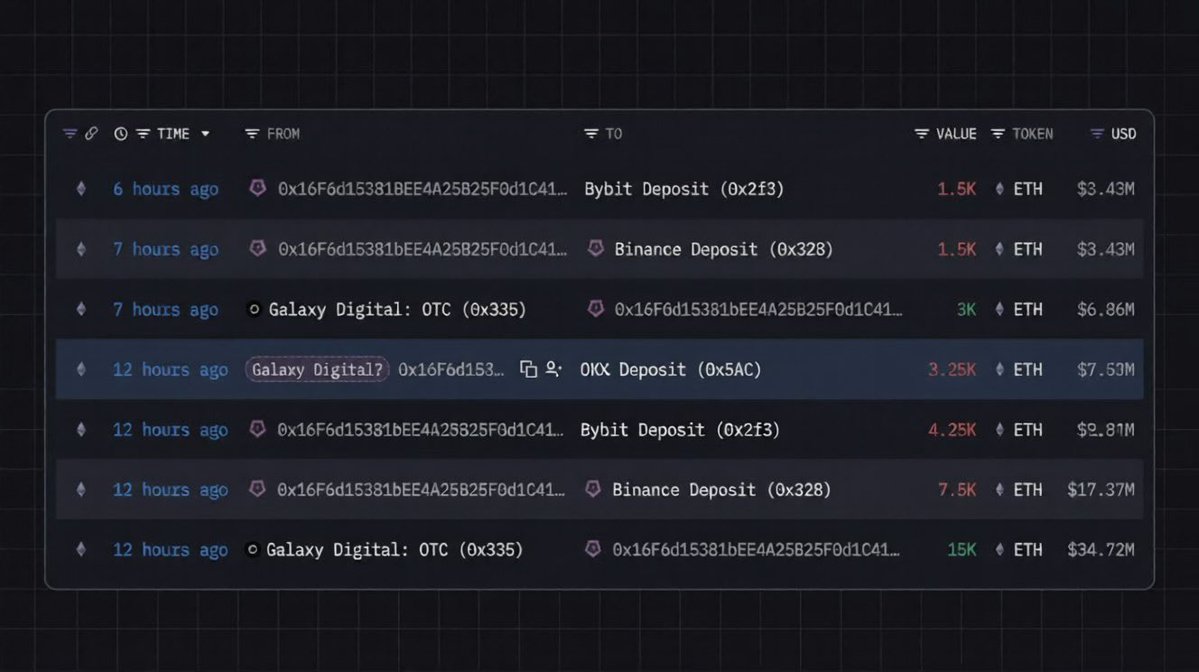Click the copy address icon in the highlighted row

(x=528, y=369)
